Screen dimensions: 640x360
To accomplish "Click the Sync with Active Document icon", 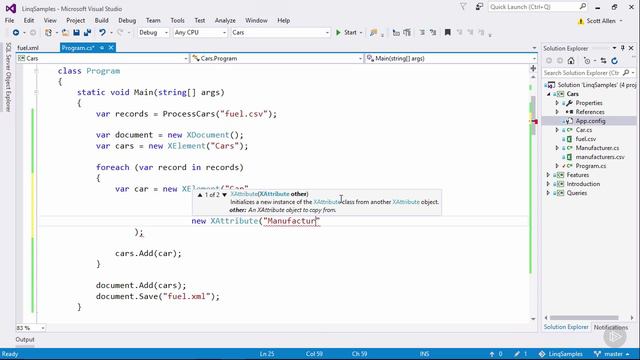I will (603, 61).
